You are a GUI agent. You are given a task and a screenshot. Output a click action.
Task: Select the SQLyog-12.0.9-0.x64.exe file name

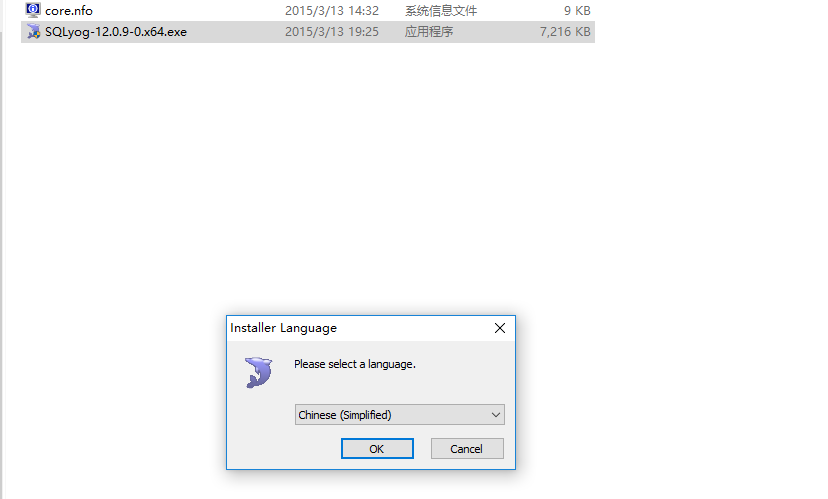pos(116,32)
